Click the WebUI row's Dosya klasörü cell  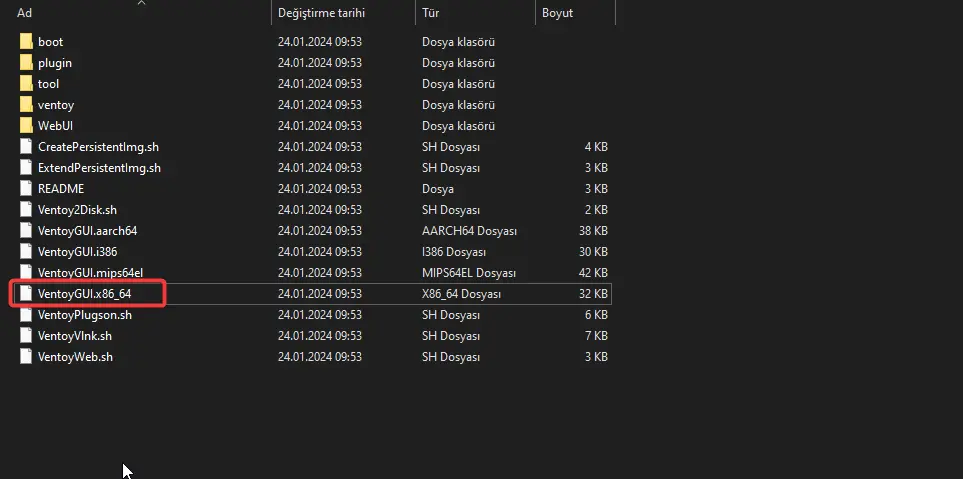[458, 126]
